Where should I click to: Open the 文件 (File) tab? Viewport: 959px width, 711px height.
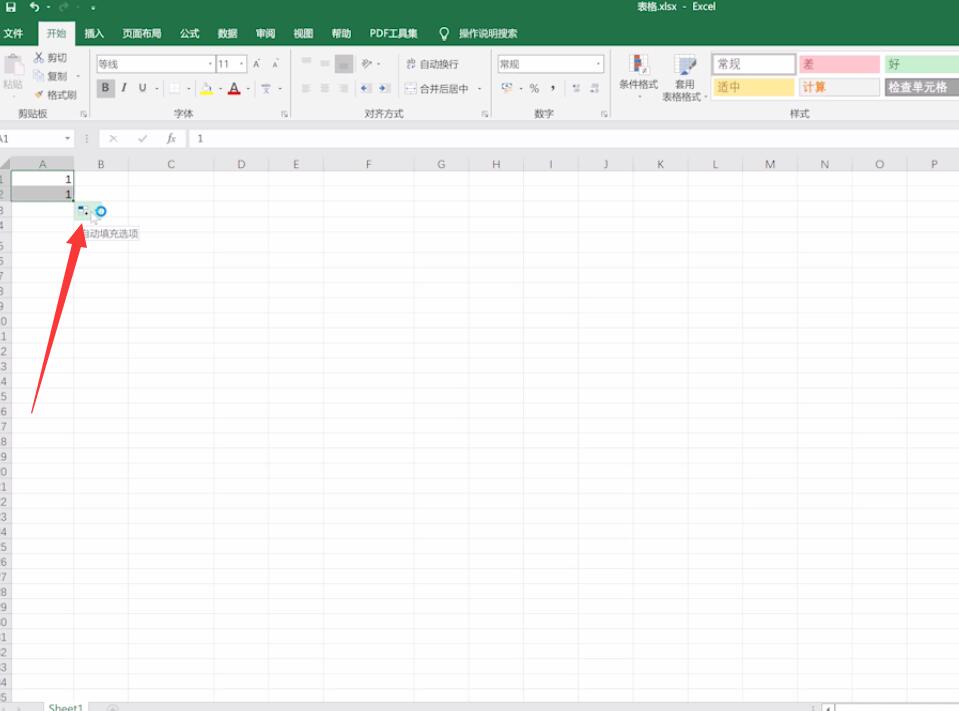coord(13,34)
